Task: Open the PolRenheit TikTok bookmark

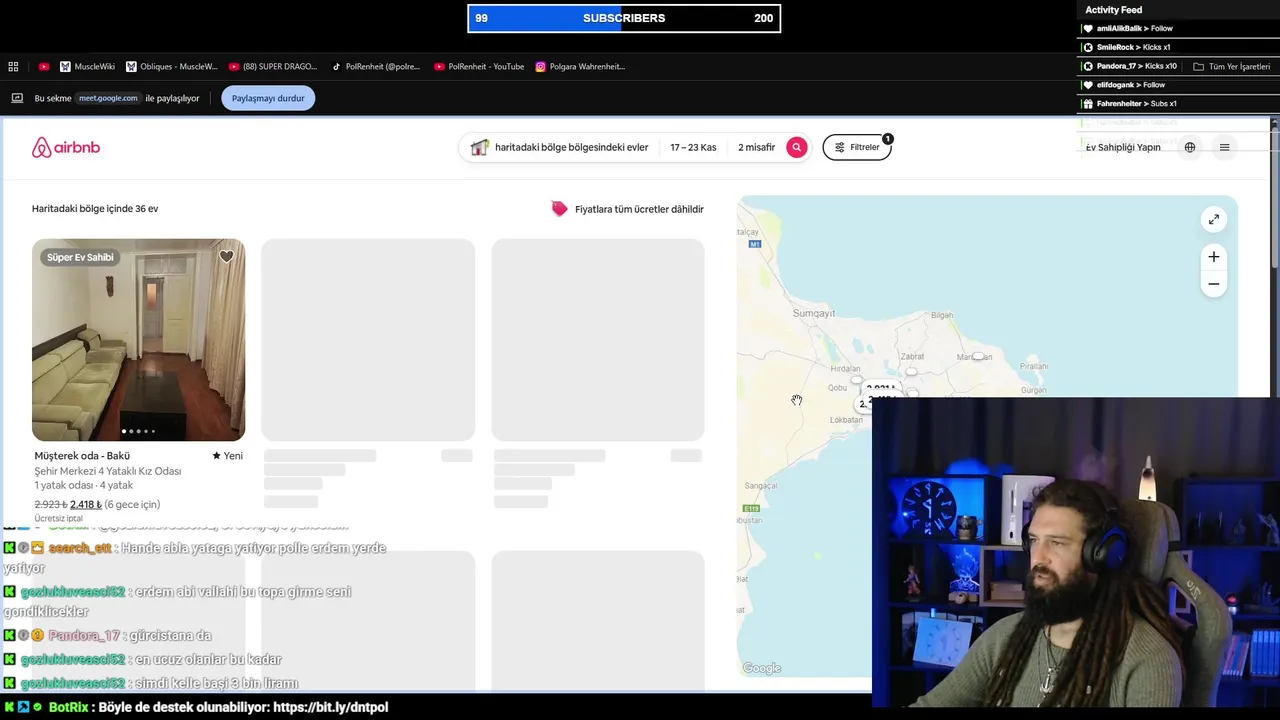Action: tap(376, 67)
